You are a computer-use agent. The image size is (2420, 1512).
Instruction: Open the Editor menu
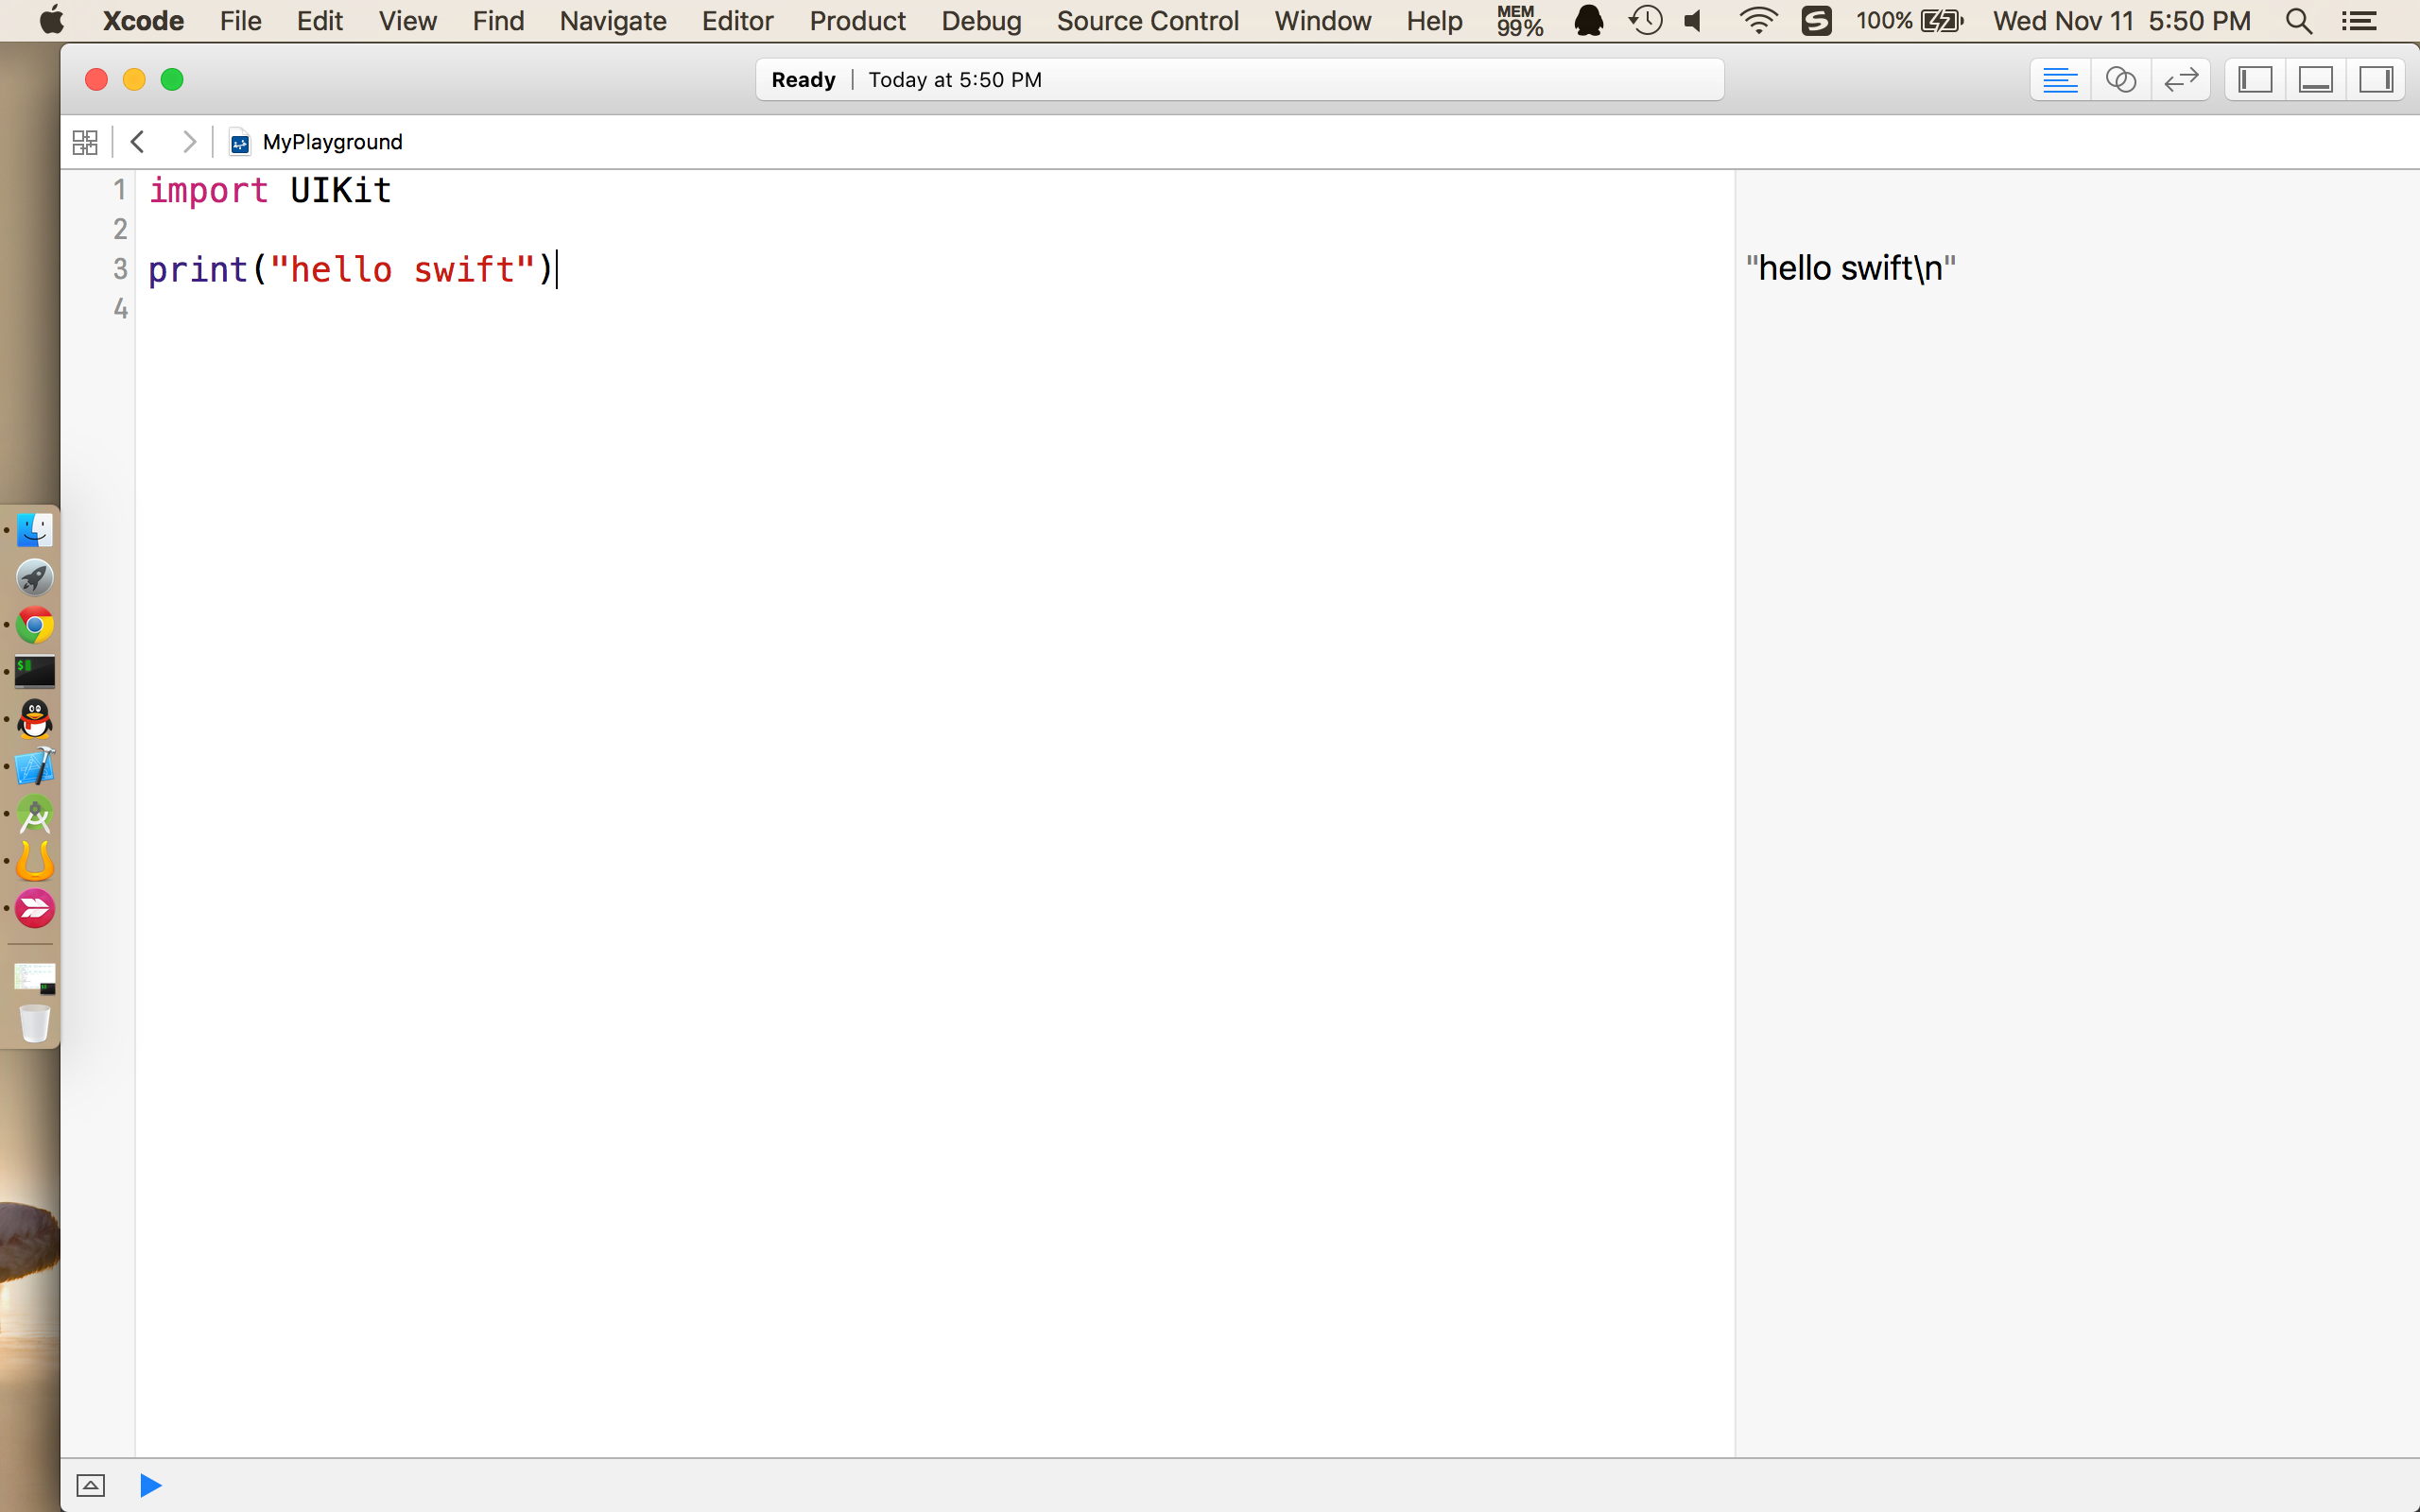click(737, 21)
